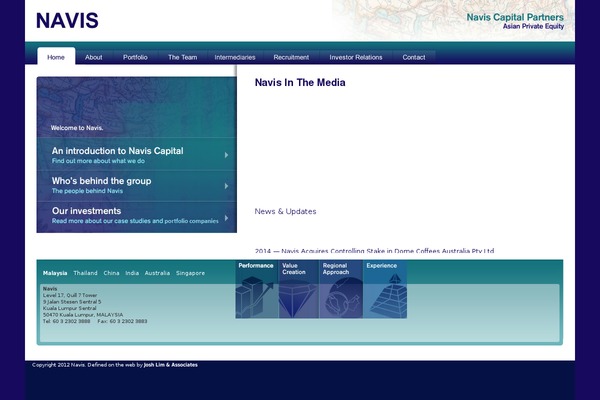The width and height of the screenshot is (600, 400).
Task: Open Who's behind the group
Action: click(x=101, y=181)
